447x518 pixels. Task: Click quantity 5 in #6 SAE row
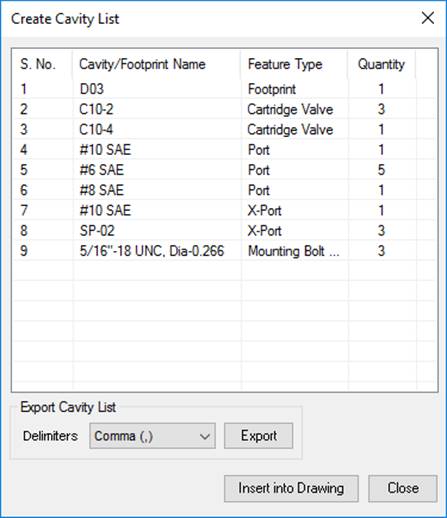(x=381, y=170)
